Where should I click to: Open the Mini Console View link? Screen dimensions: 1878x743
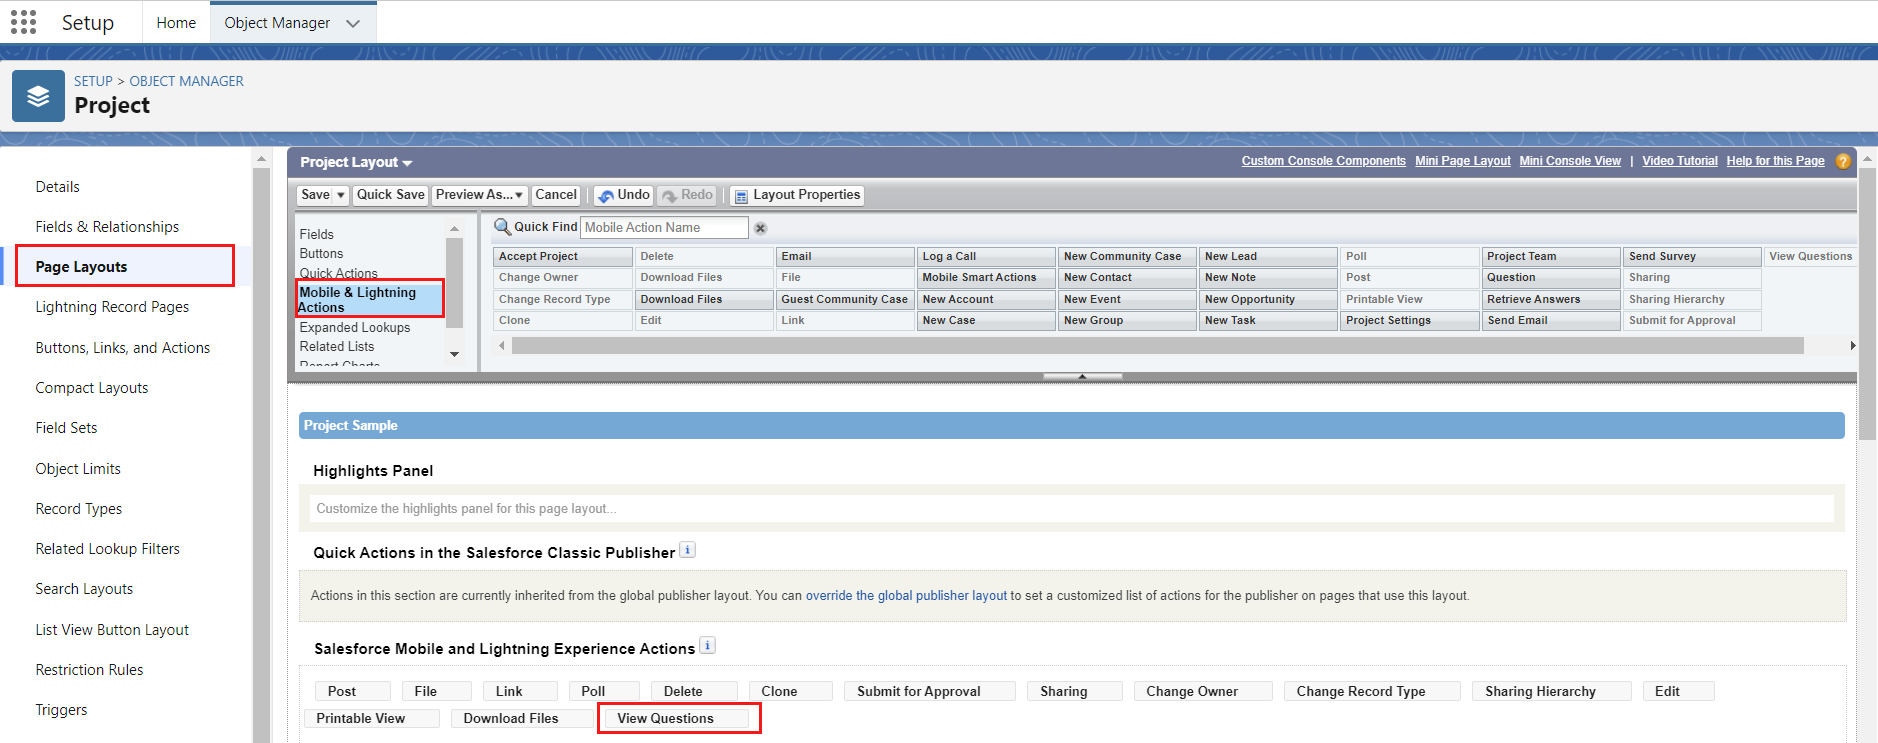tap(1570, 161)
